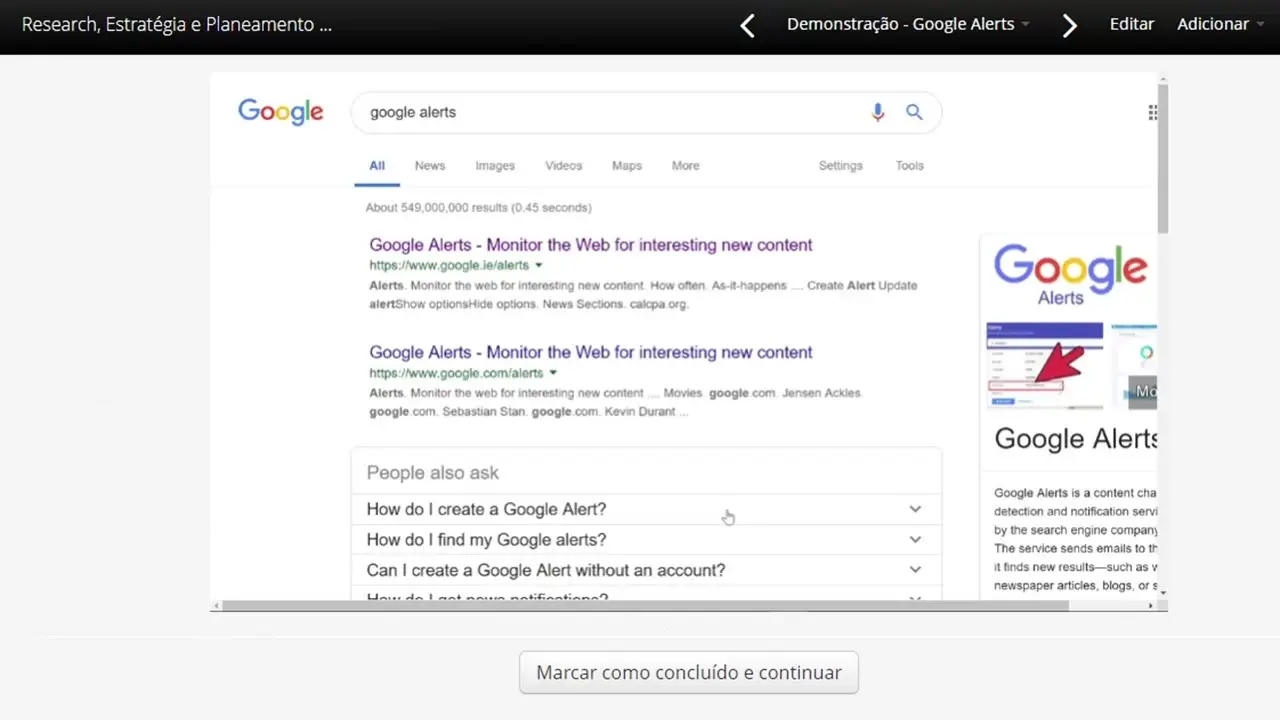The height and width of the screenshot is (720, 1280).
Task: Open search Tools
Action: point(910,166)
